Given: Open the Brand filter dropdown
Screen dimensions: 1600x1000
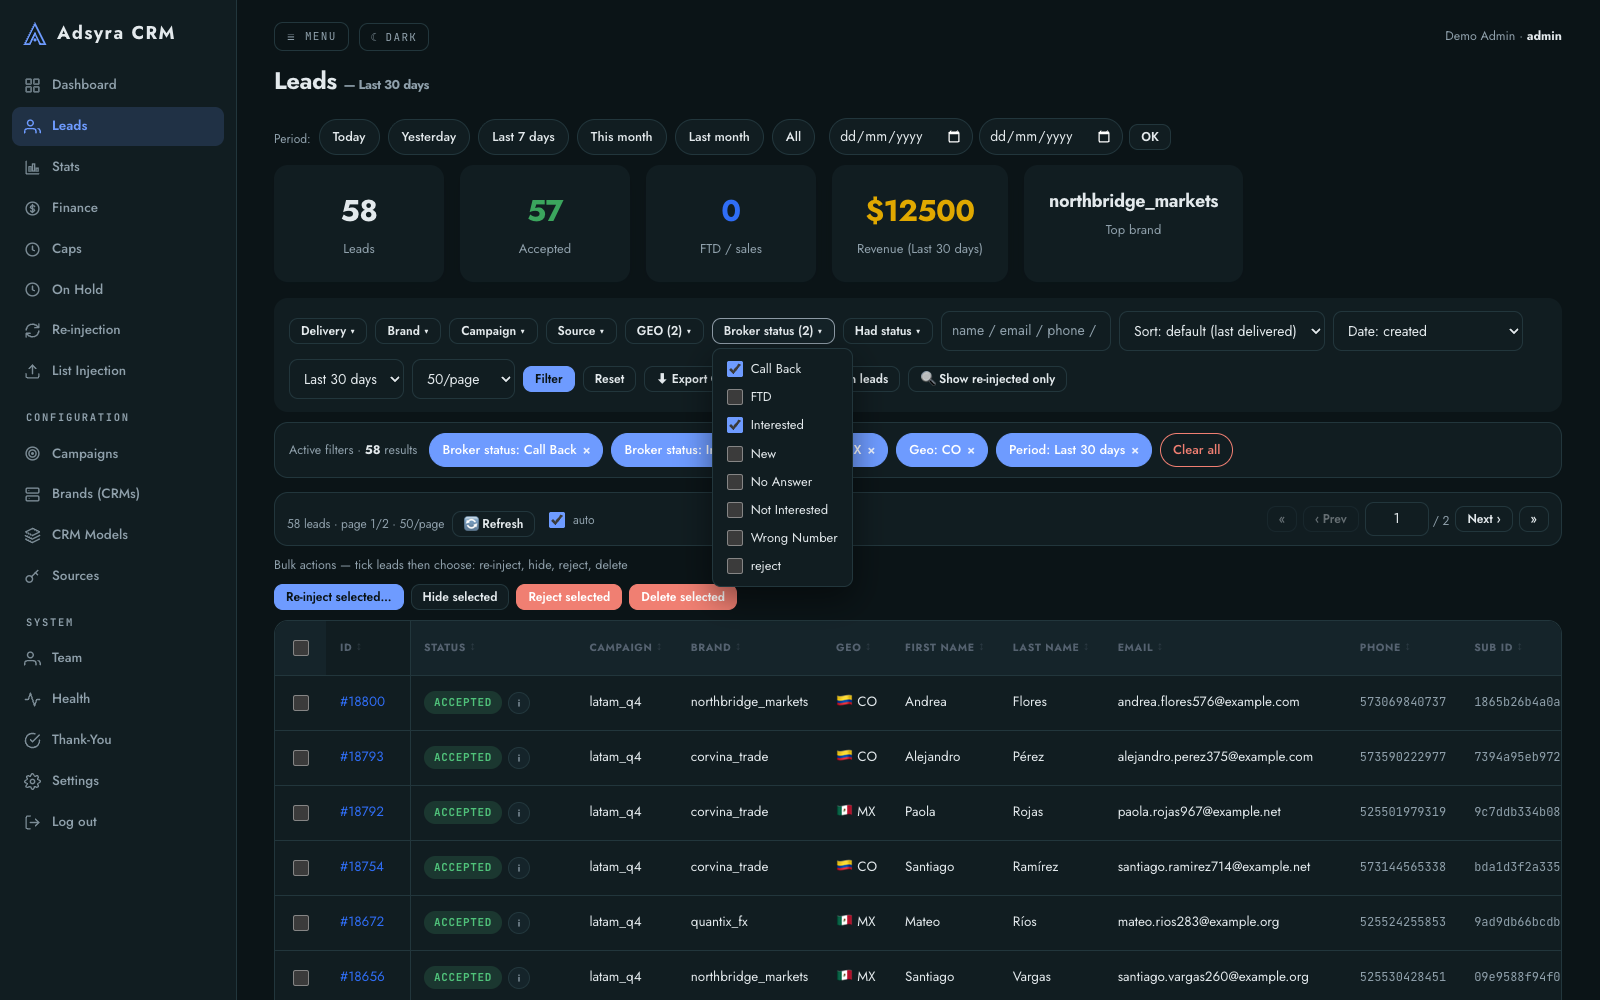Looking at the screenshot, I should [x=408, y=331].
